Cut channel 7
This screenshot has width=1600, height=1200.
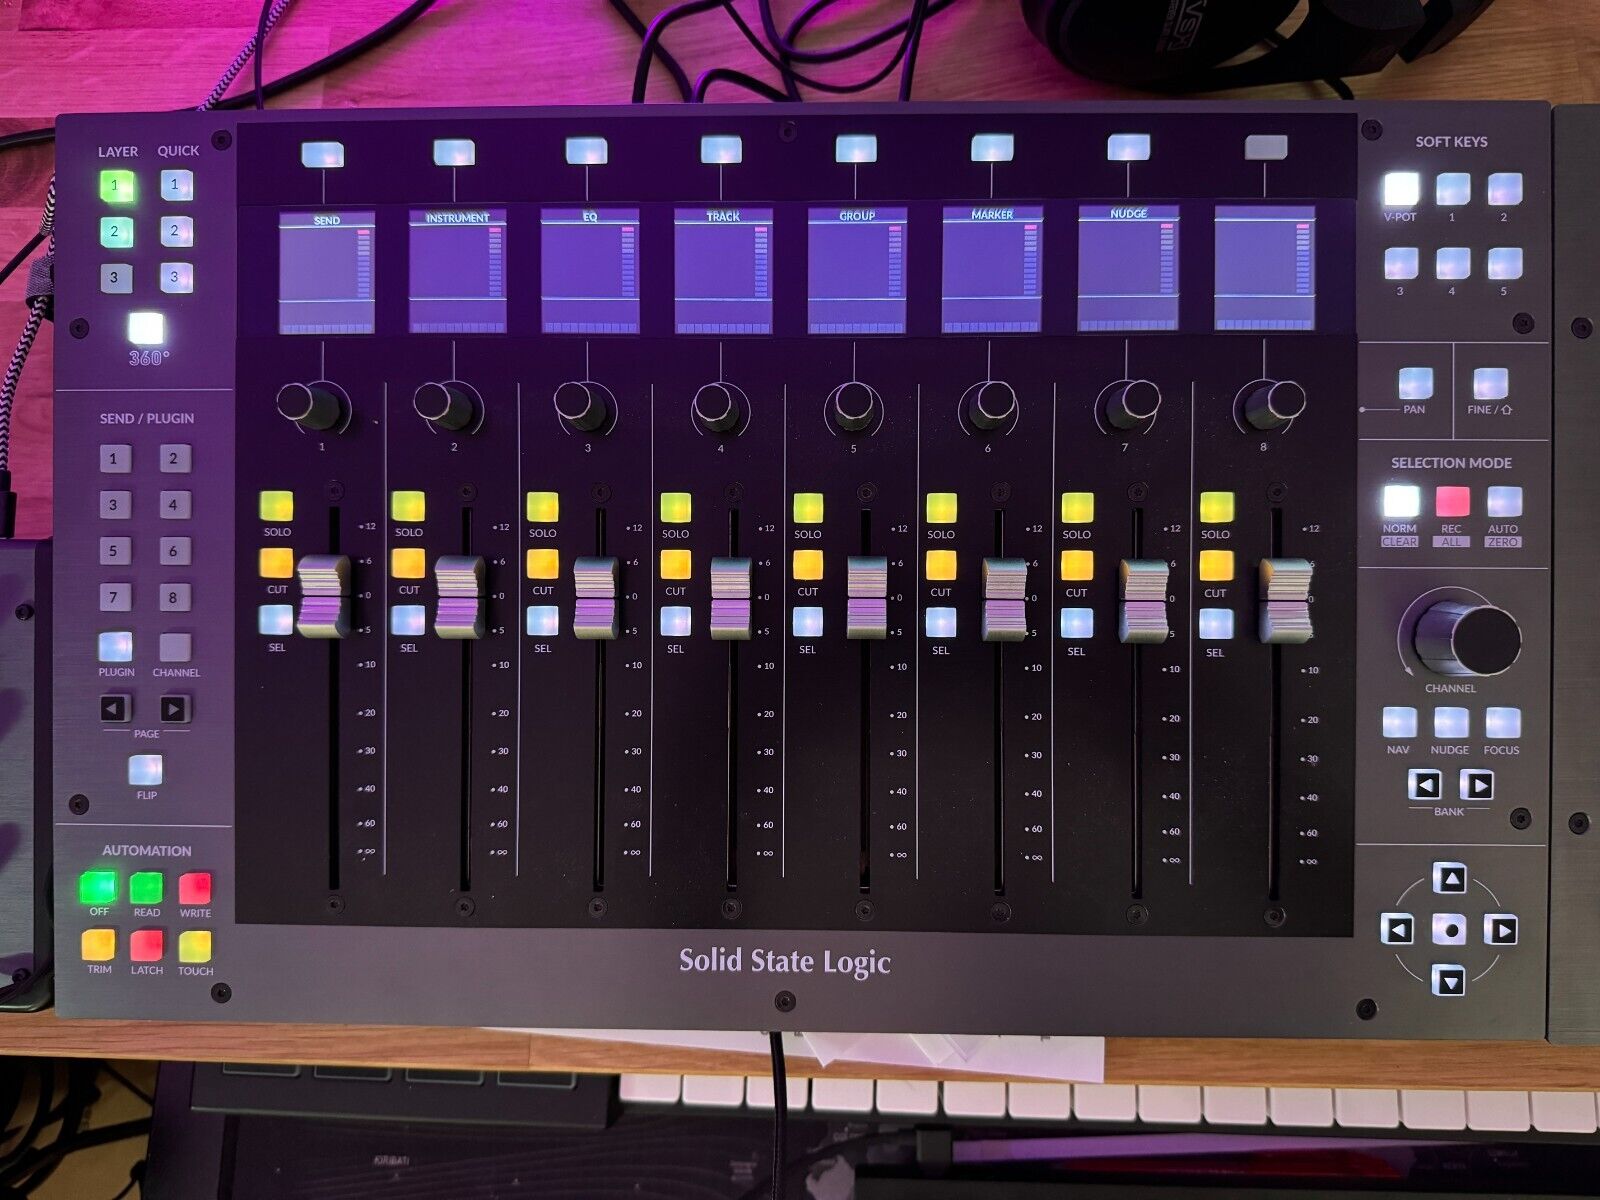tap(1077, 566)
